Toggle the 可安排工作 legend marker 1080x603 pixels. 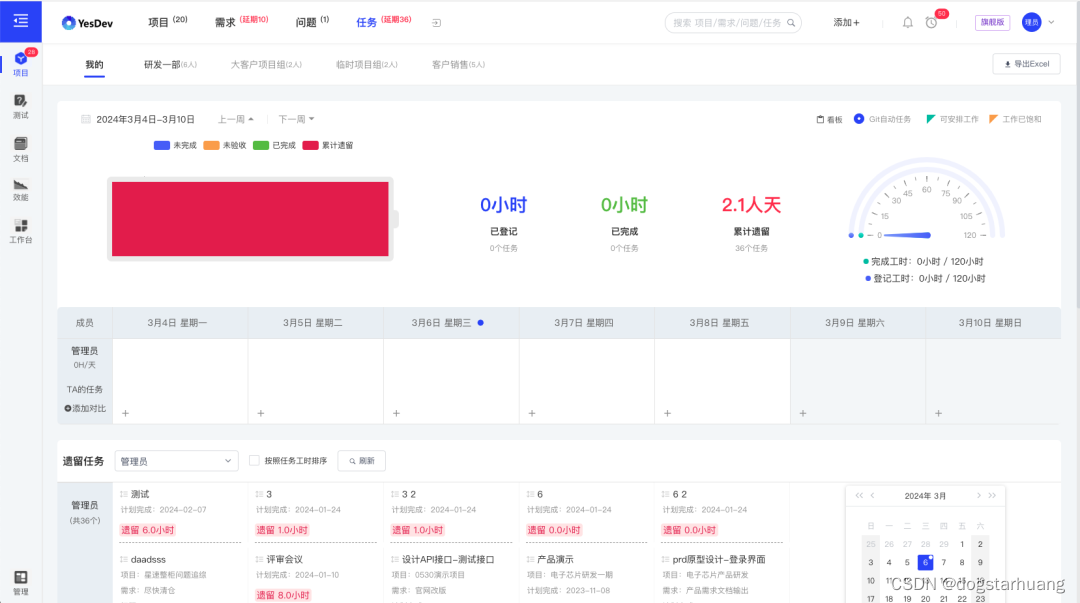(x=952, y=118)
